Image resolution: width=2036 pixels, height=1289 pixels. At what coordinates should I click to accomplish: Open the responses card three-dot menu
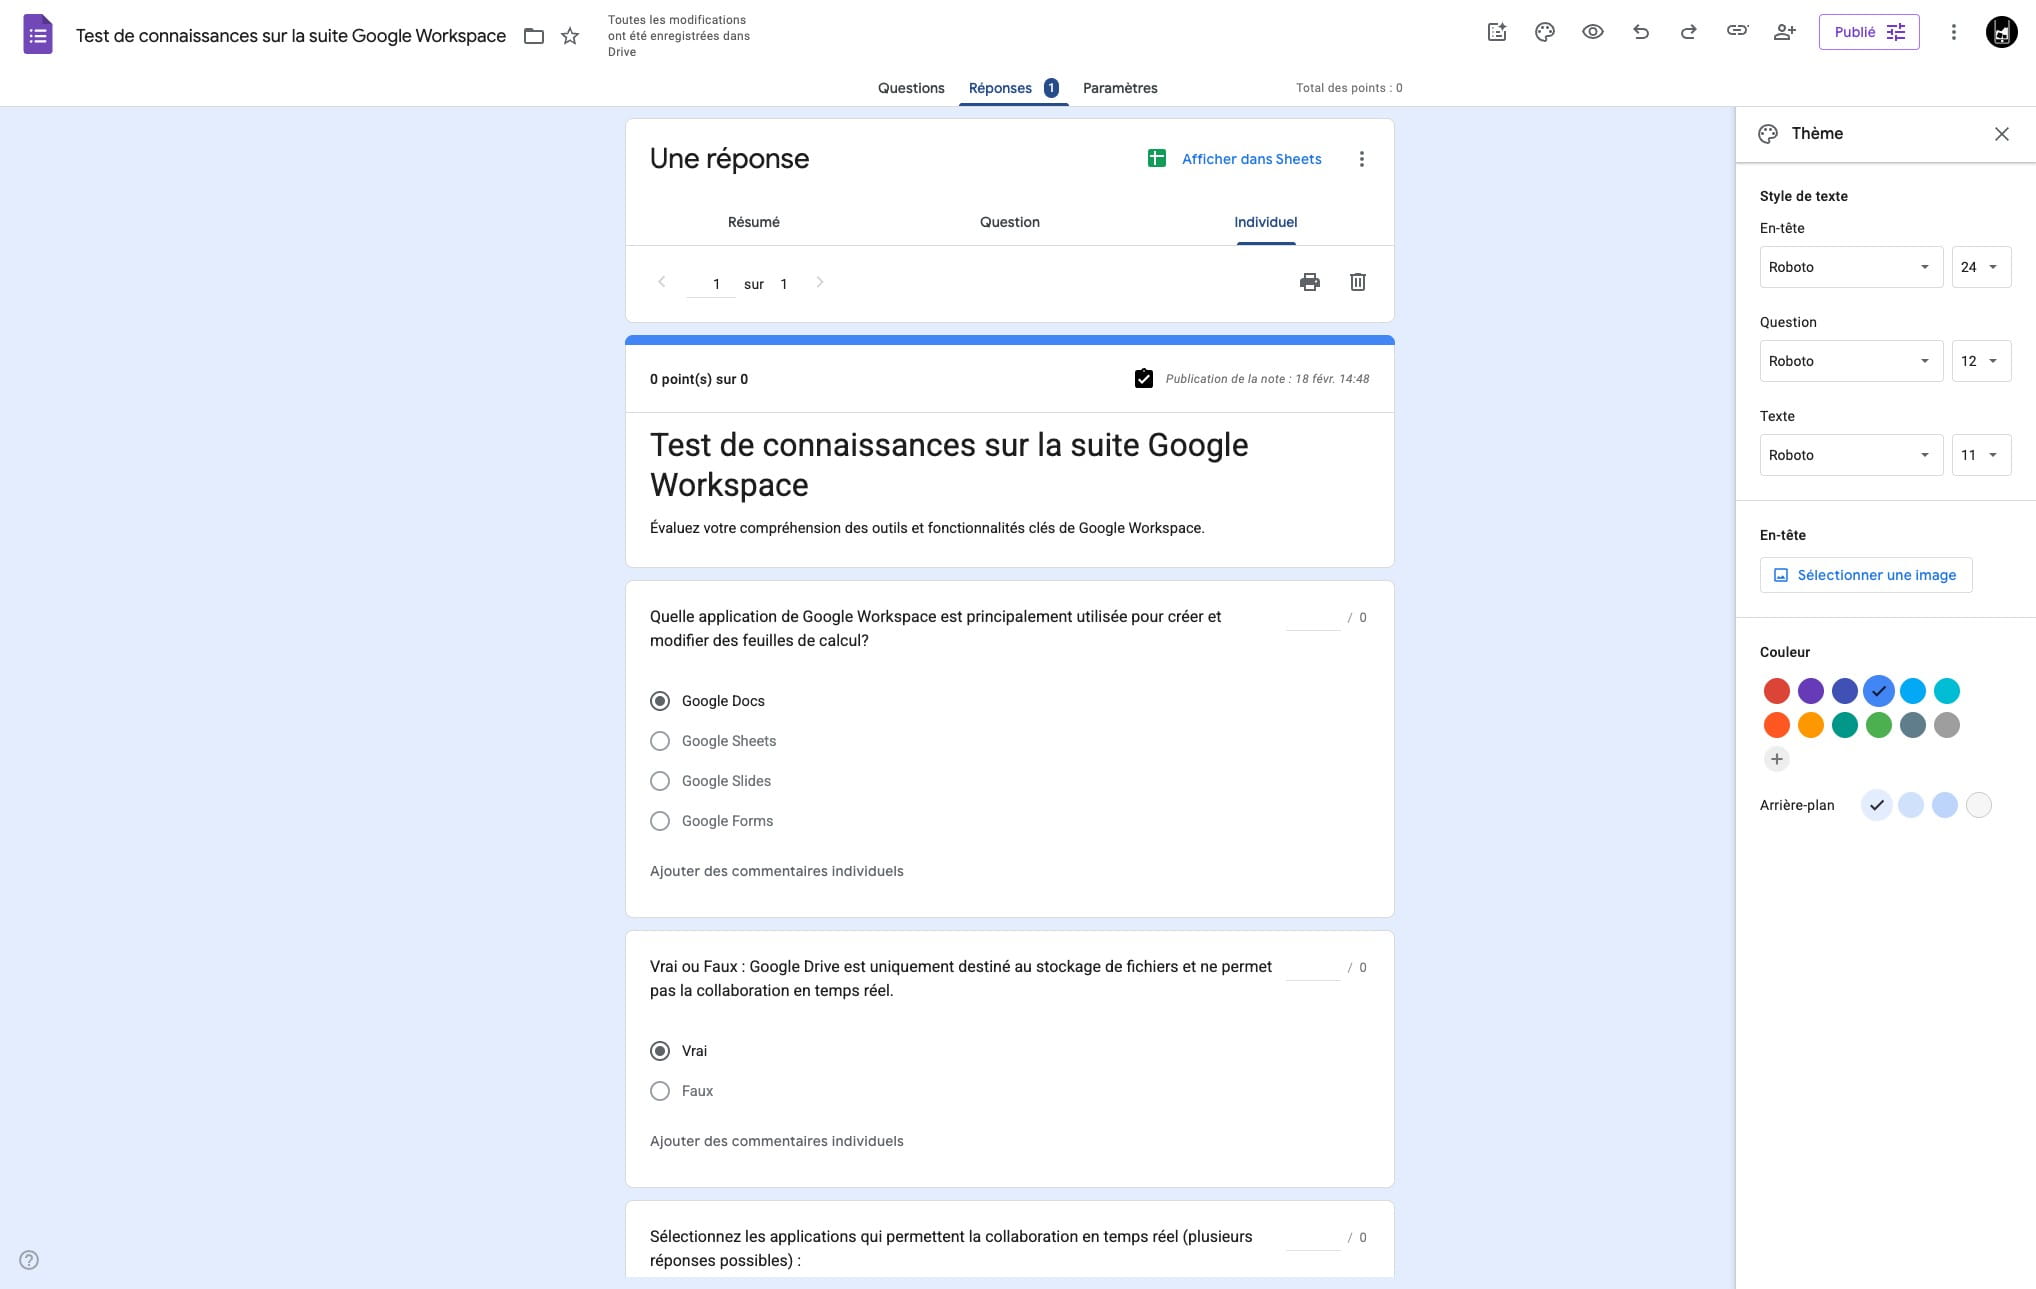pyautogui.click(x=1361, y=159)
